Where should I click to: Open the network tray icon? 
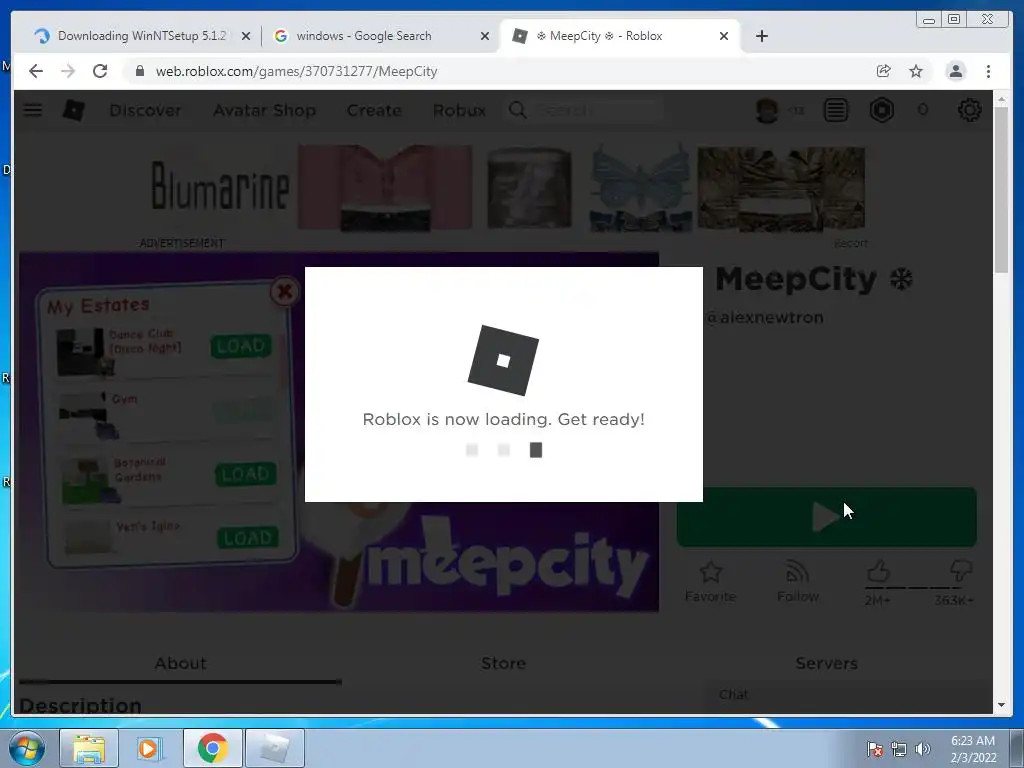pos(899,749)
